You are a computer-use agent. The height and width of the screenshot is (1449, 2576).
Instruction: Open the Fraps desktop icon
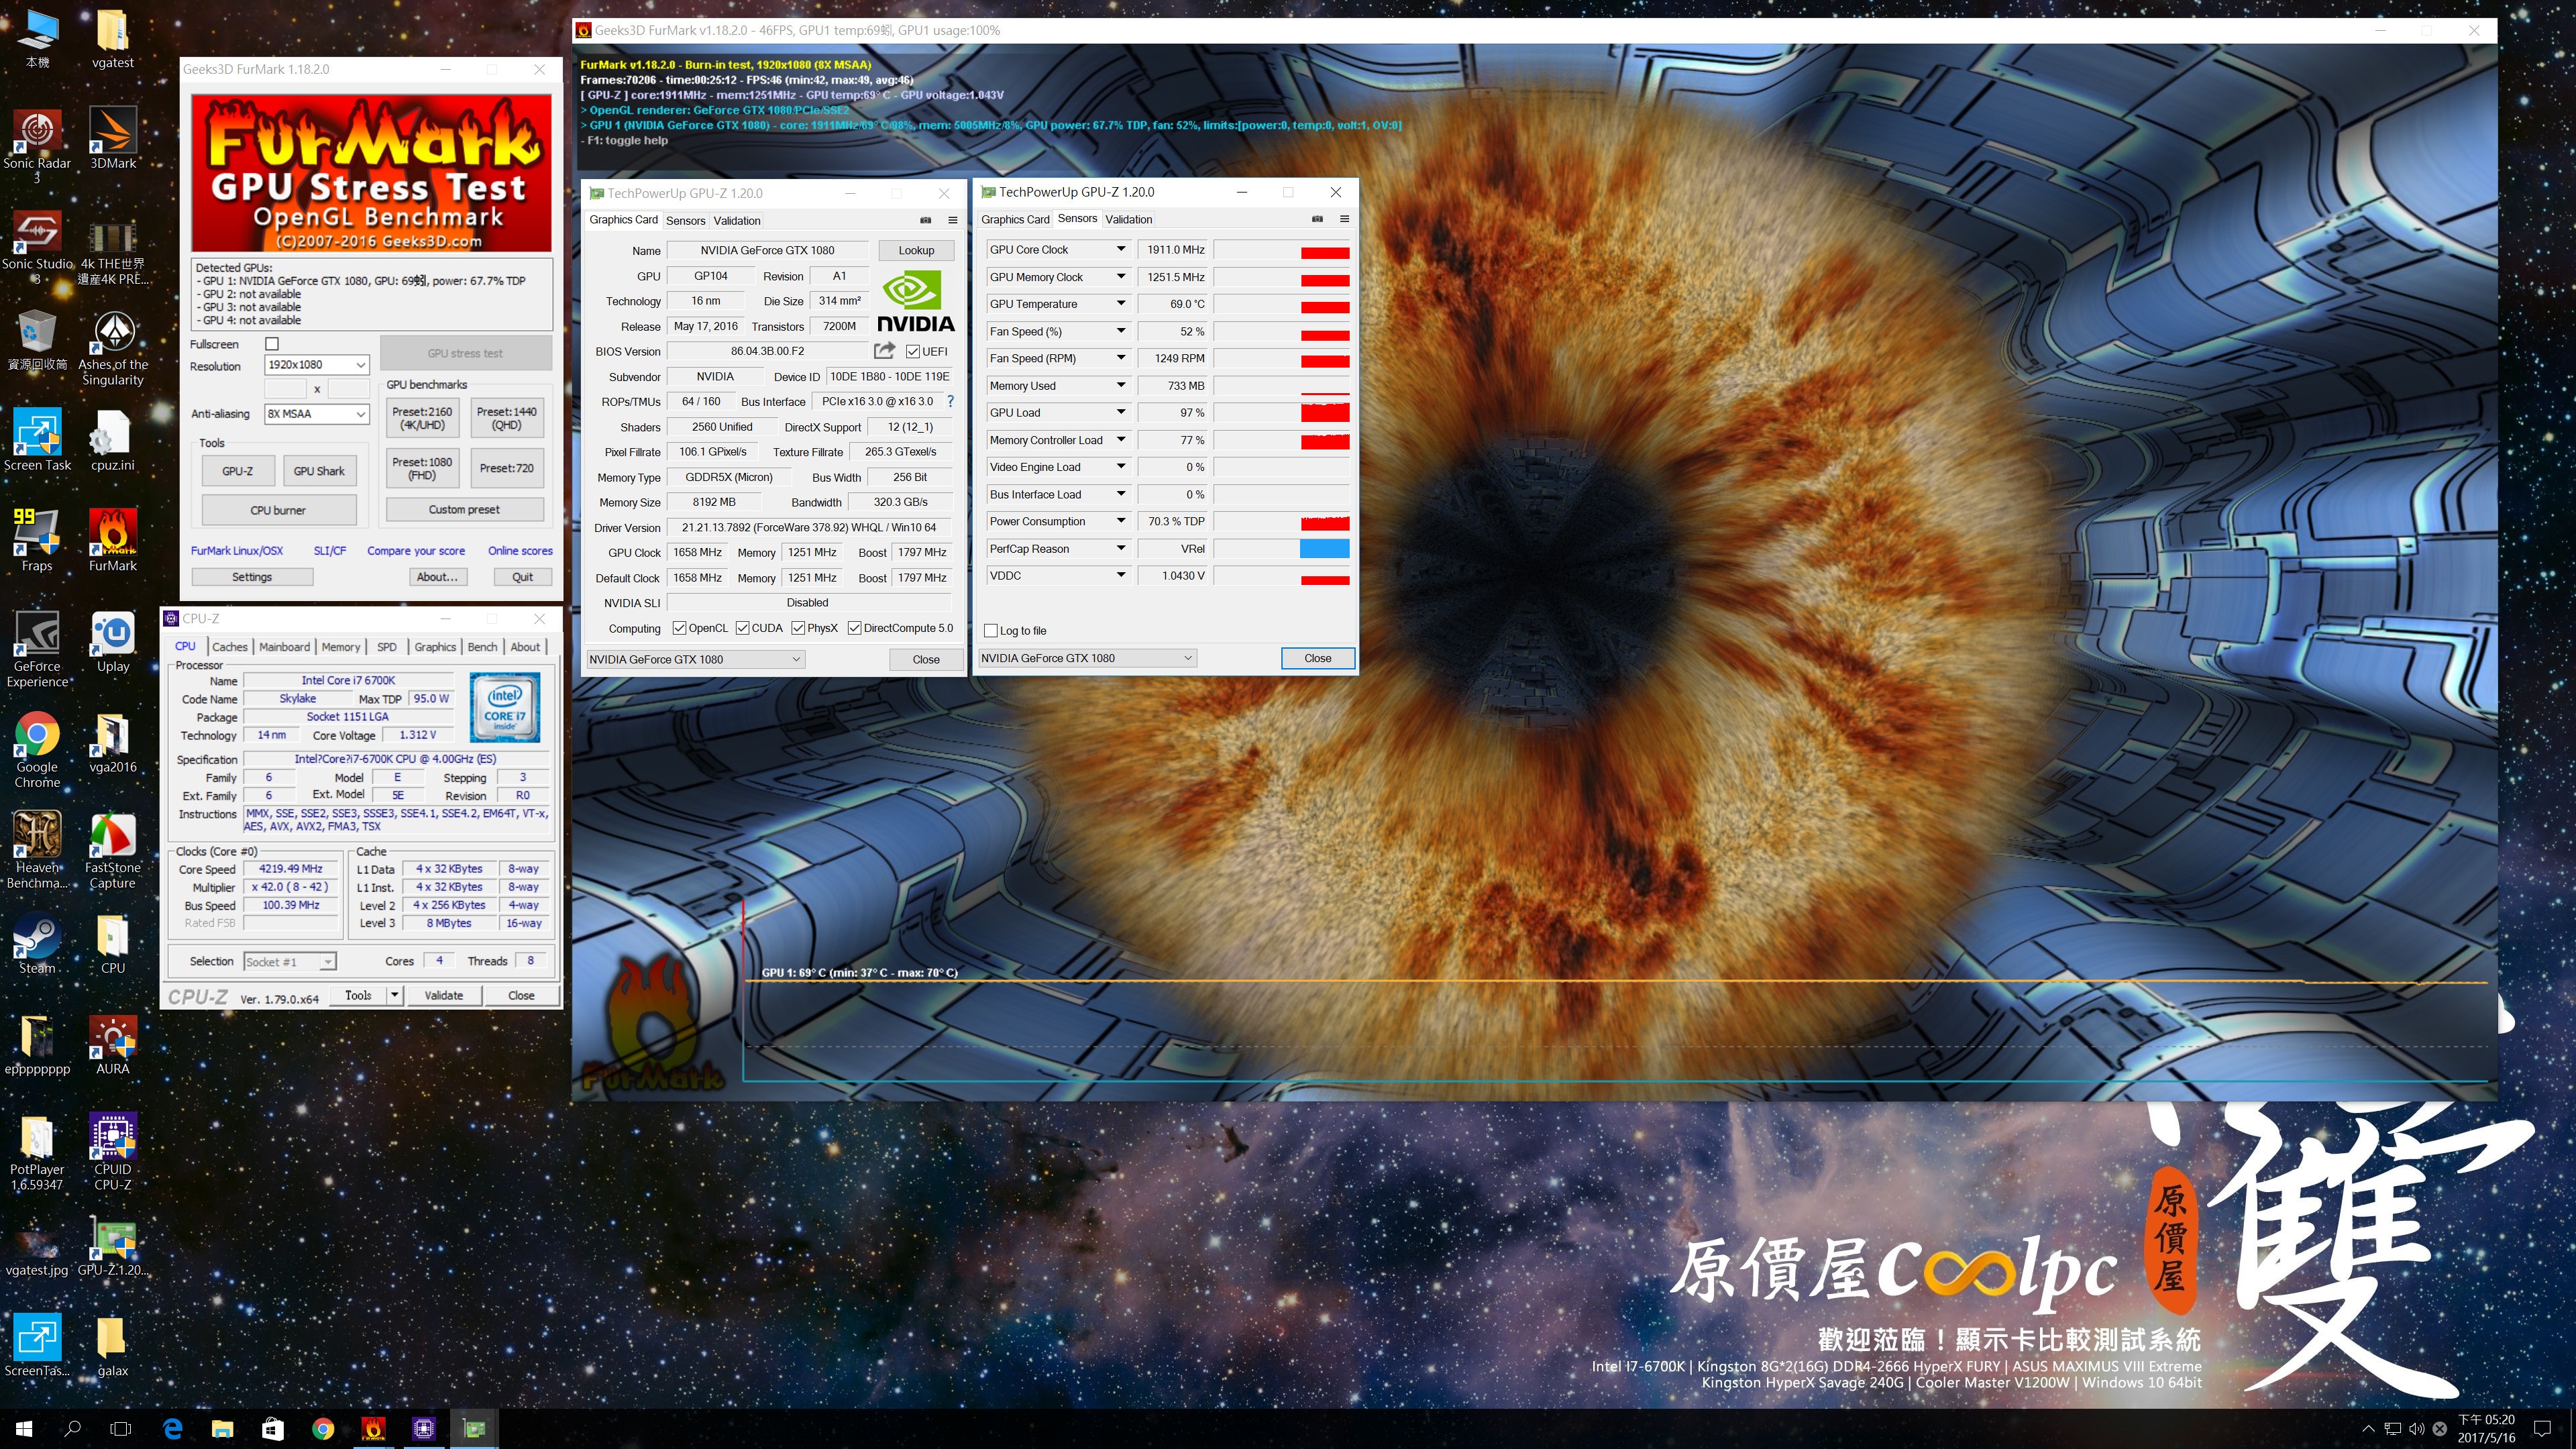tap(37, 541)
